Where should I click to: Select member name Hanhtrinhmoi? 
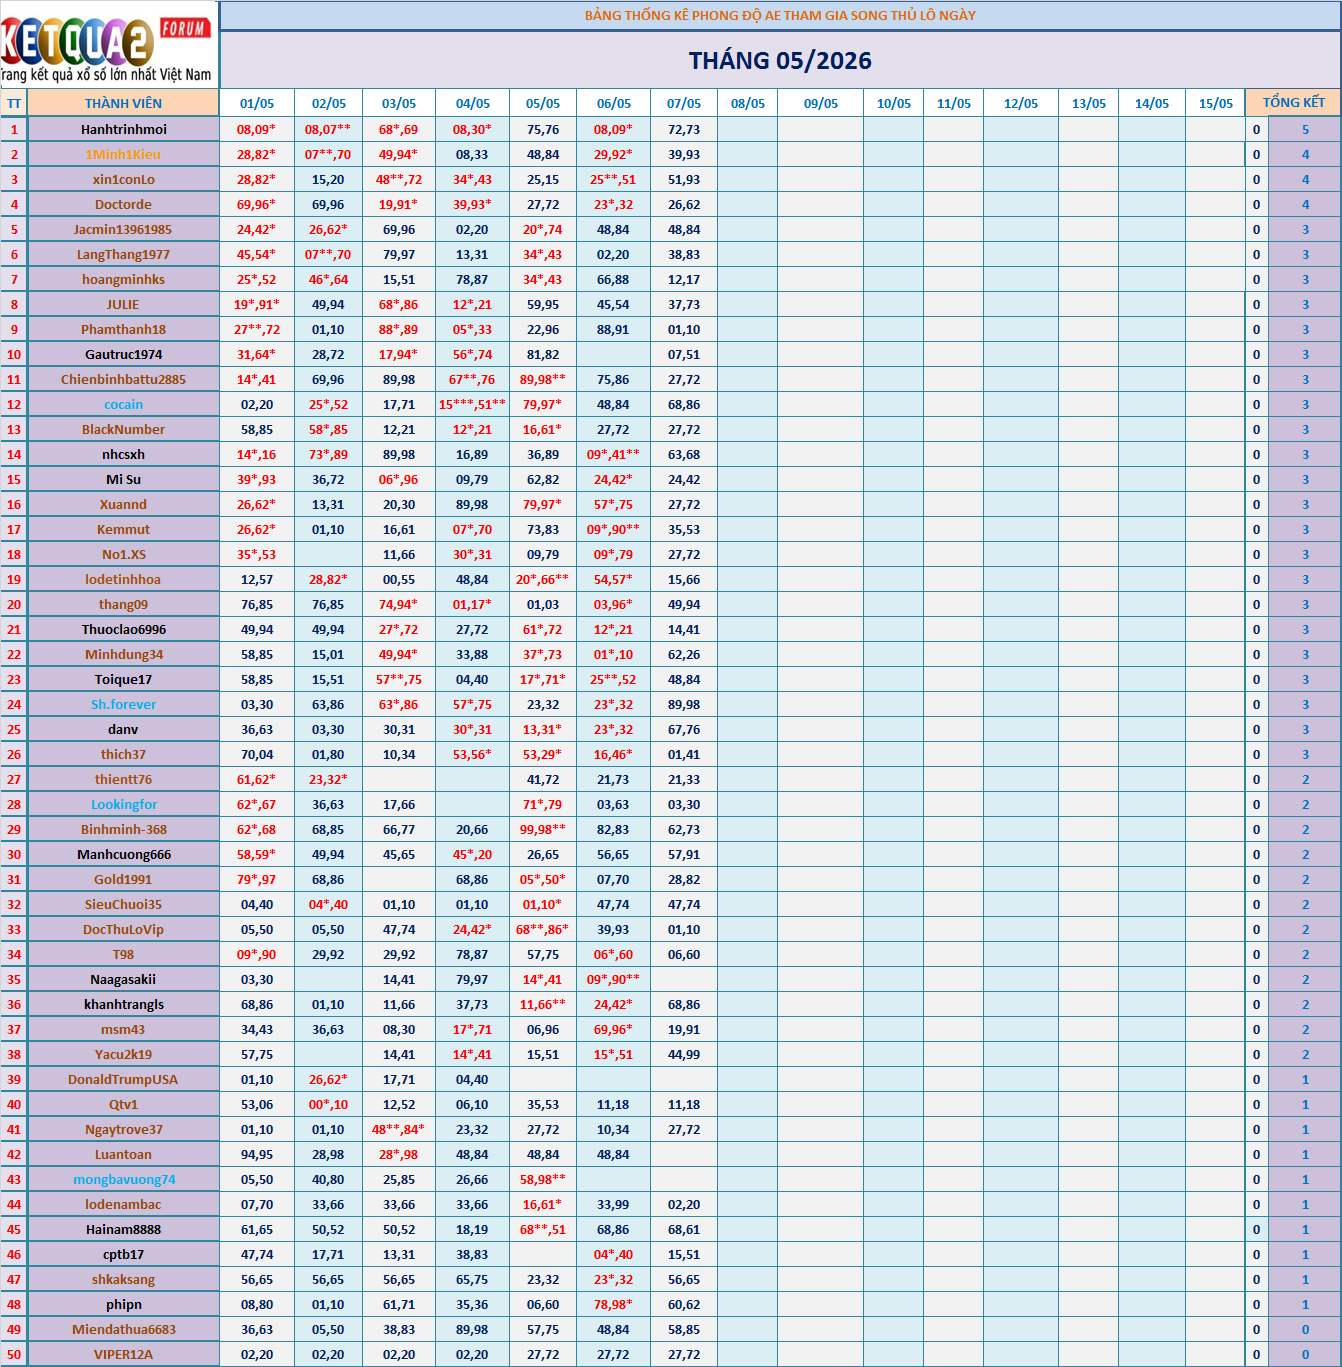124,129
